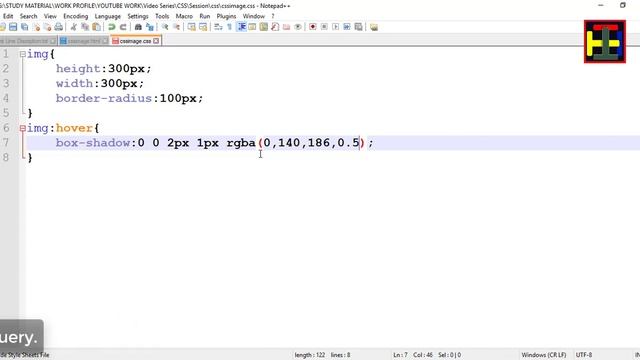Click the 'width' property on line 3
The width and height of the screenshot is (640, 360).
click(x=74, y=83)
